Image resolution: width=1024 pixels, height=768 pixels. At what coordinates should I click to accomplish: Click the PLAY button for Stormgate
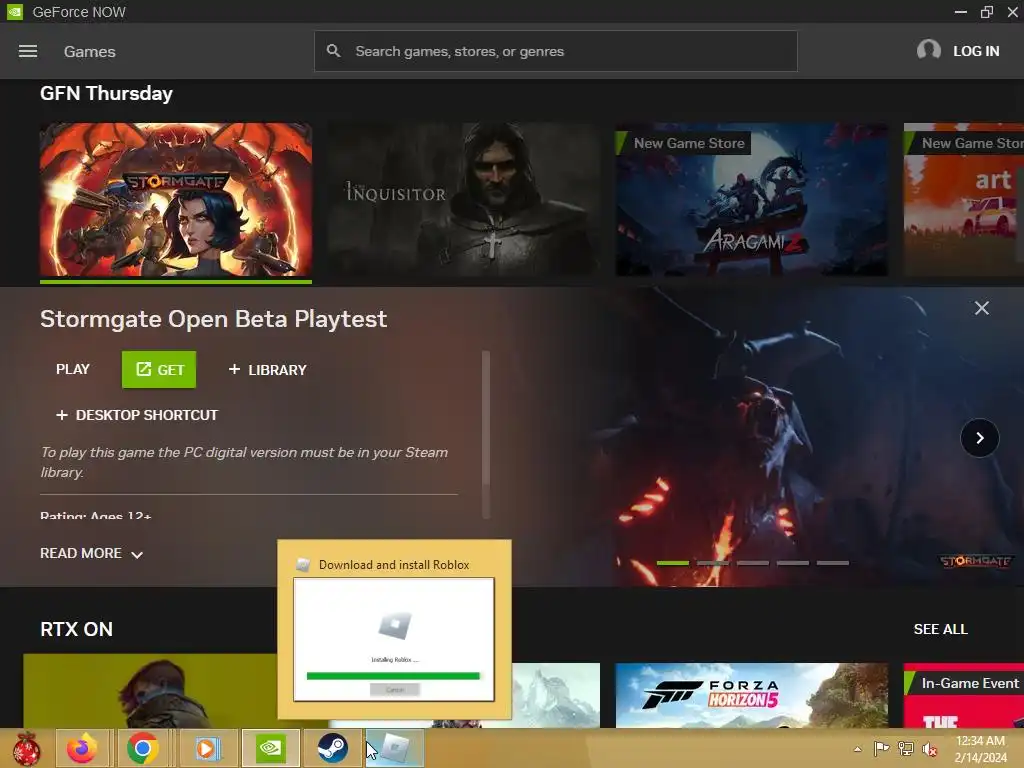(x=72, y=370)
